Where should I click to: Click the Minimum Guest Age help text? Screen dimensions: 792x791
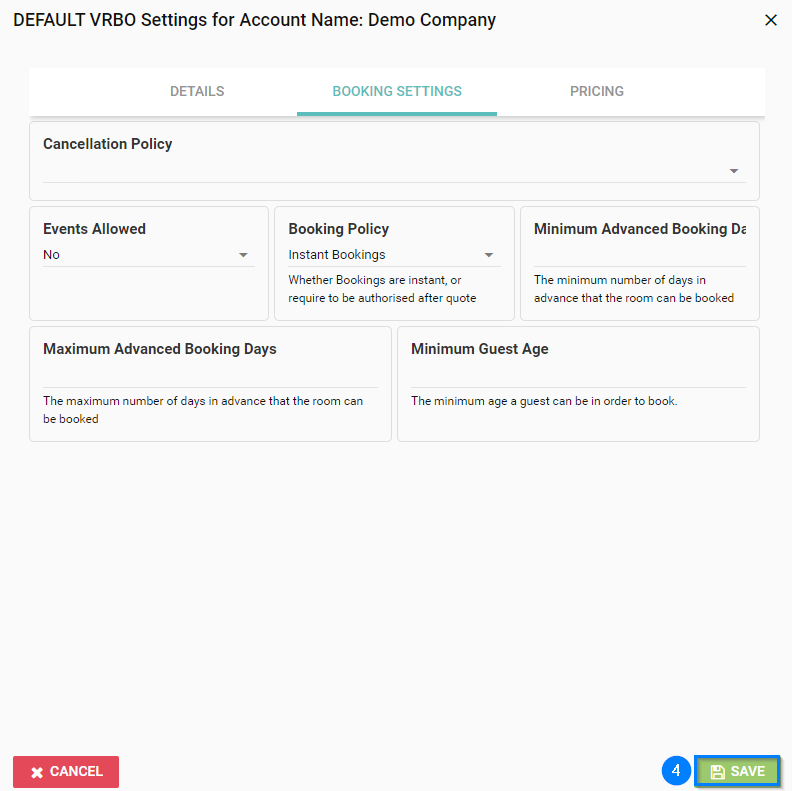coord(544,401)
